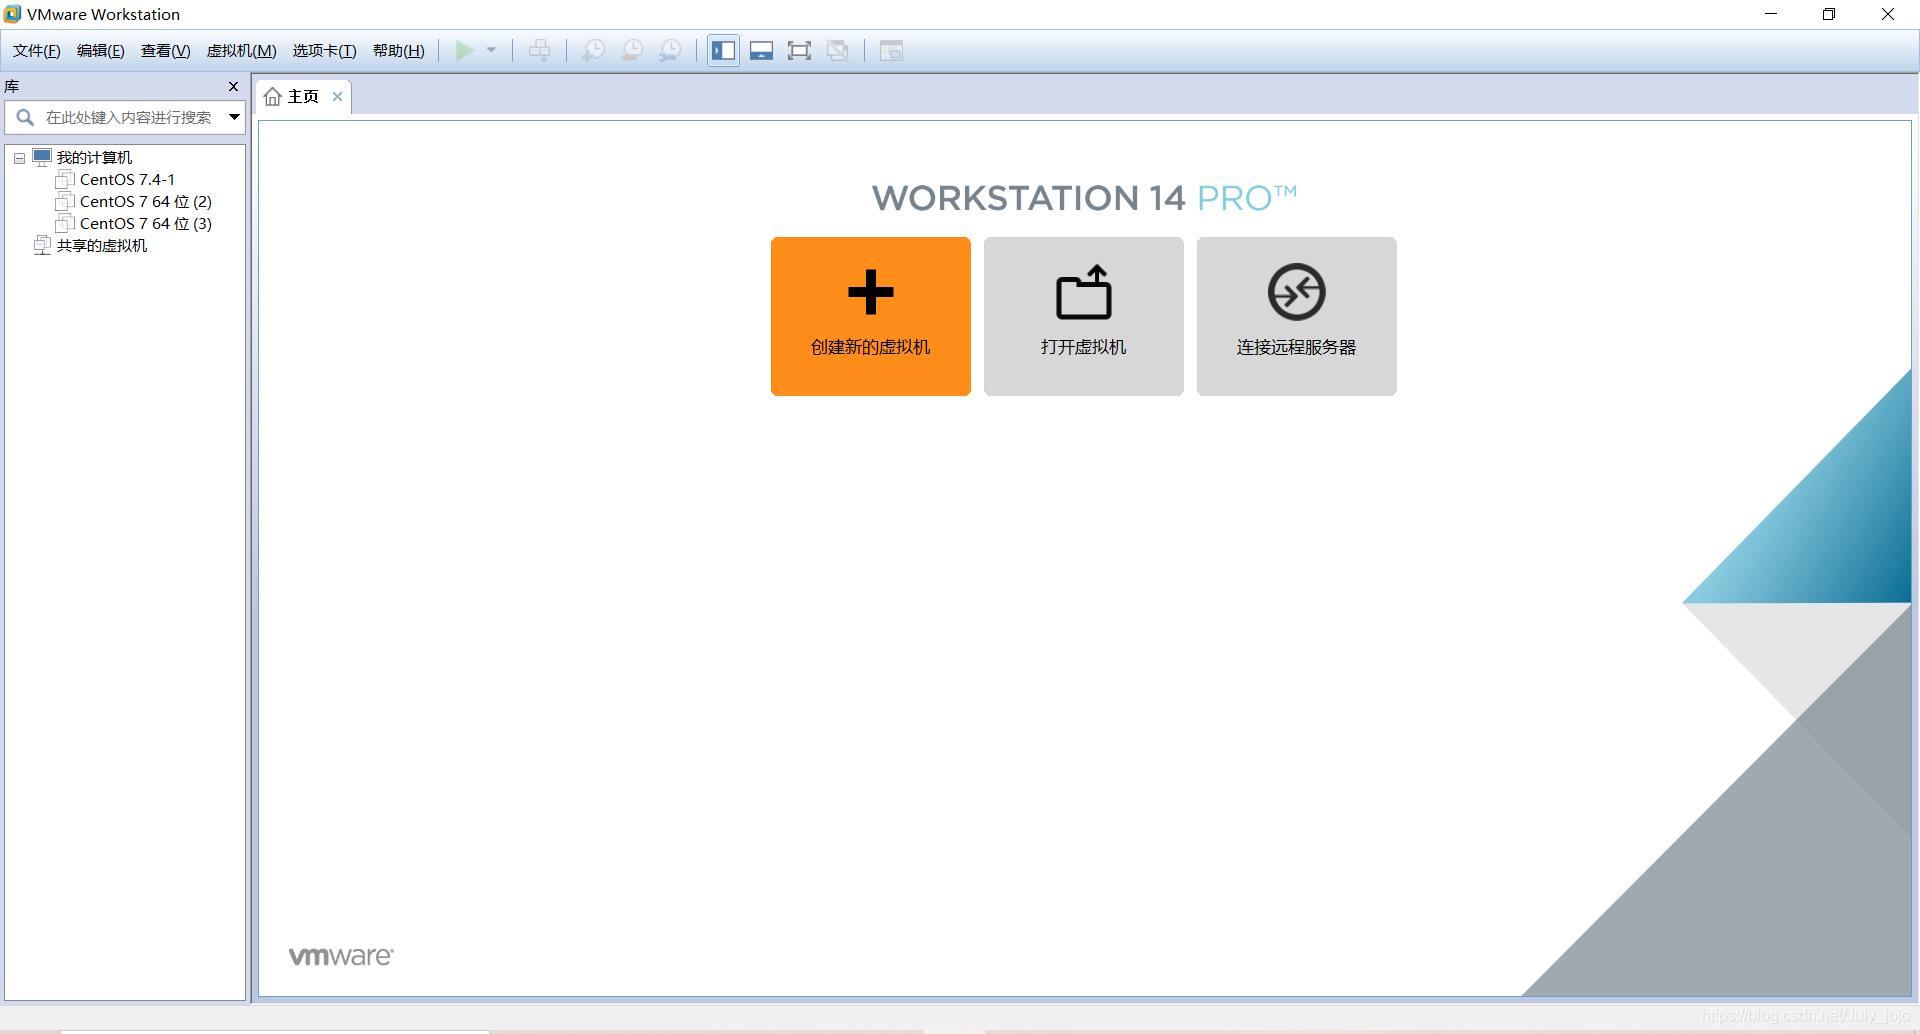Click the Manage Snapshots toolbar icon
The width and height of the screenshot is (1920, 1034).
click(670, 51)
